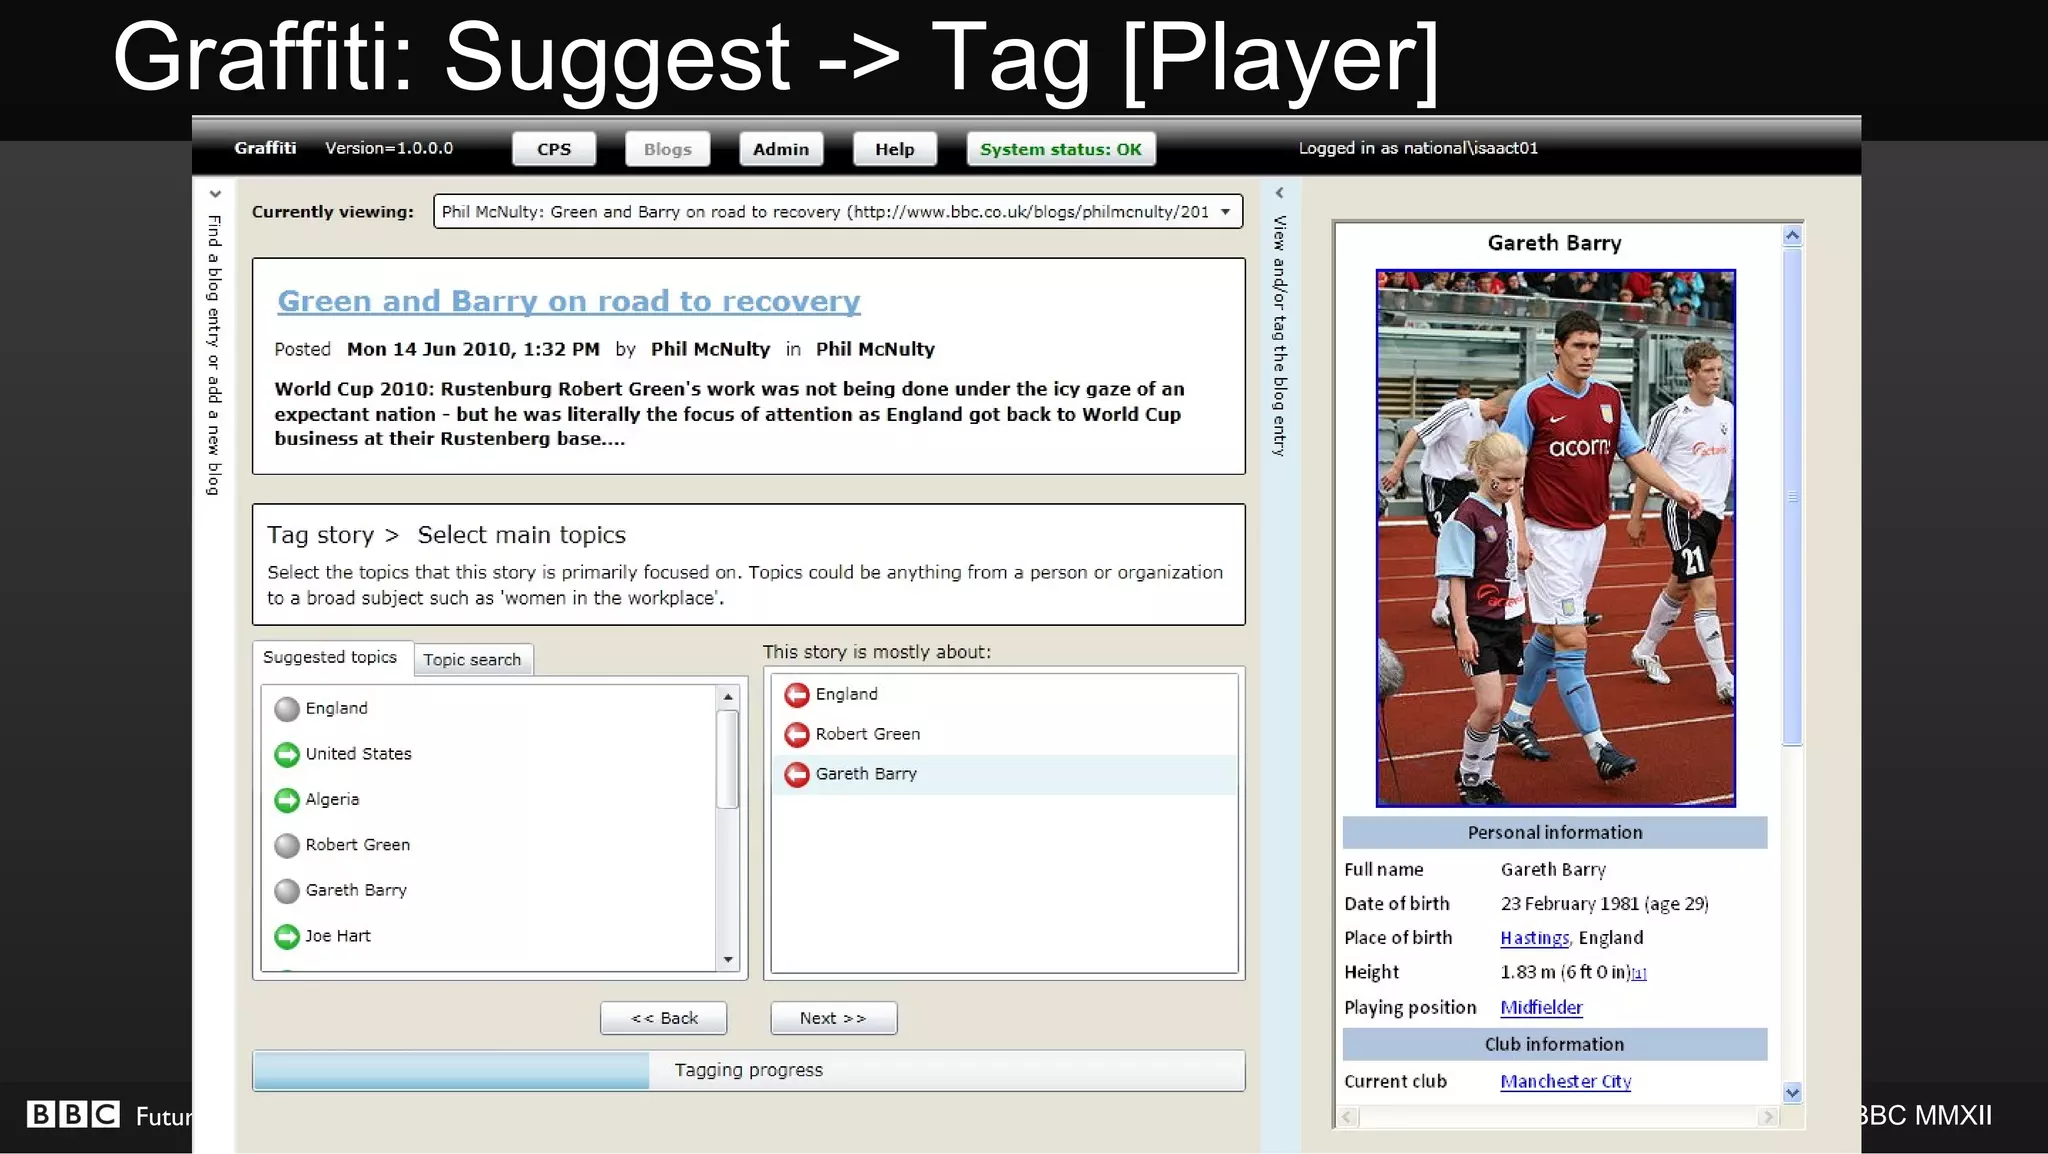Click the Tagging progress bar
This screenshot has height=1154, width=2048.
tap(748, 1070)
